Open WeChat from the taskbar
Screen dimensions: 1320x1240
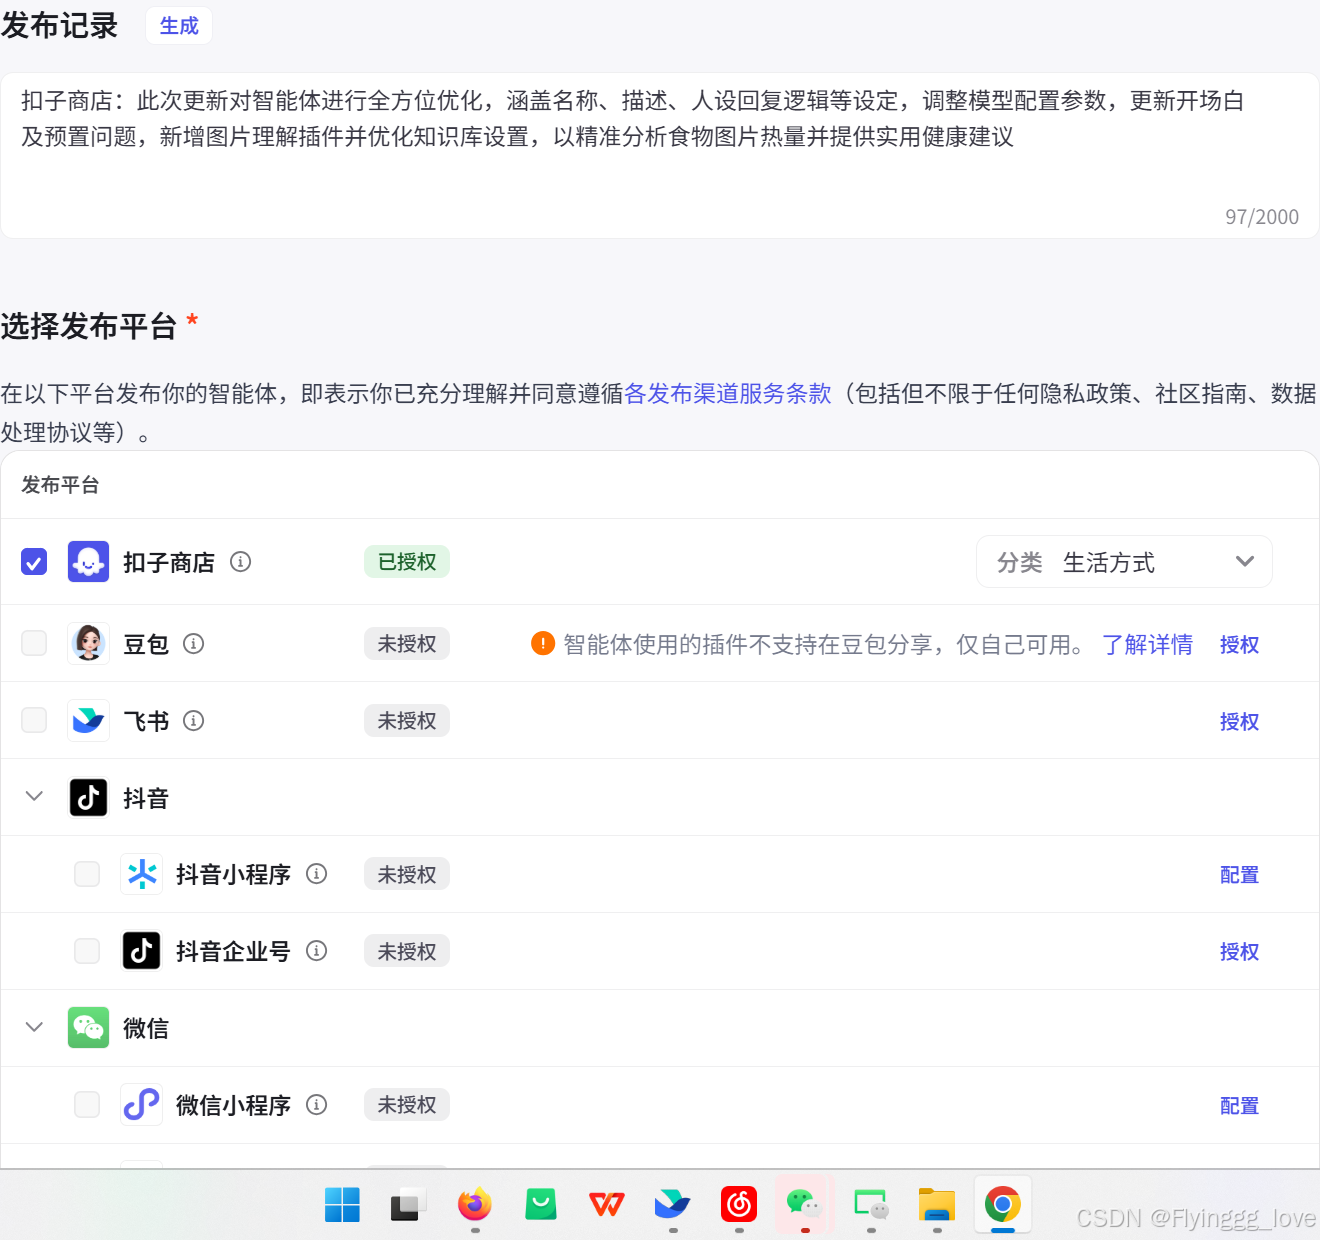tap(804, 1205)
